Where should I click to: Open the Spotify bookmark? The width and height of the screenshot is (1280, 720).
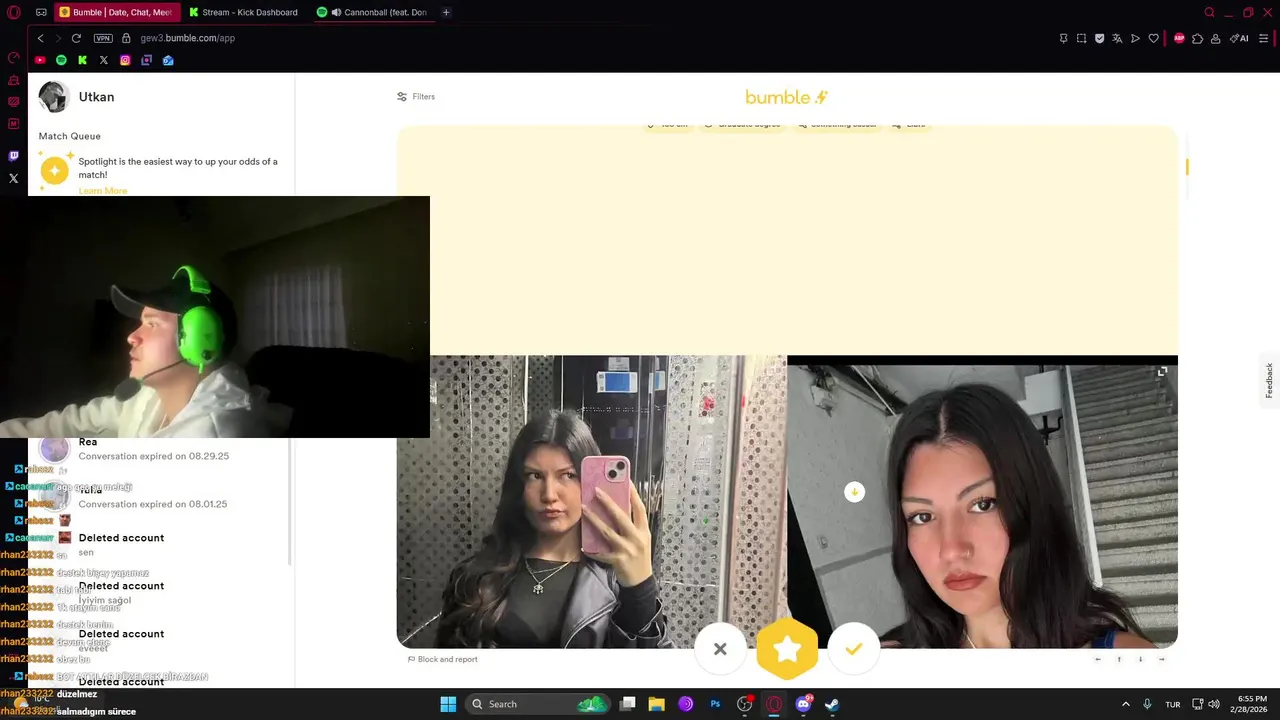(x=61, y=60)
